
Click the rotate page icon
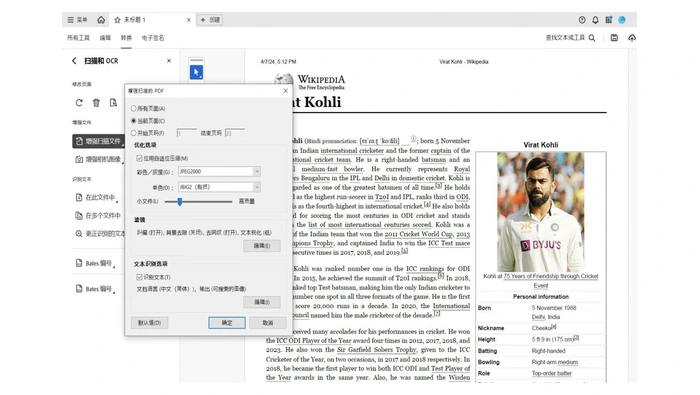(79, 103)
